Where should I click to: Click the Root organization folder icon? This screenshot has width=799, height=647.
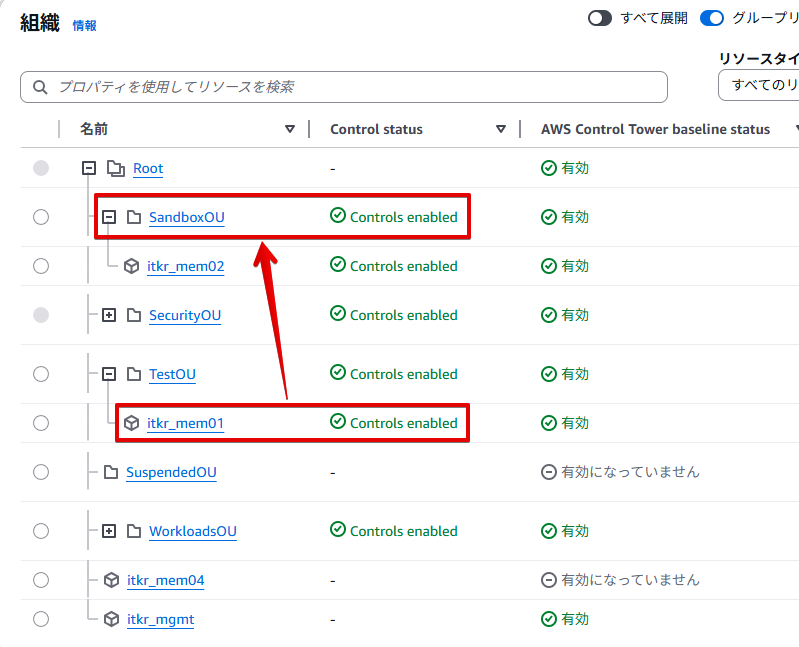(115, 168)
